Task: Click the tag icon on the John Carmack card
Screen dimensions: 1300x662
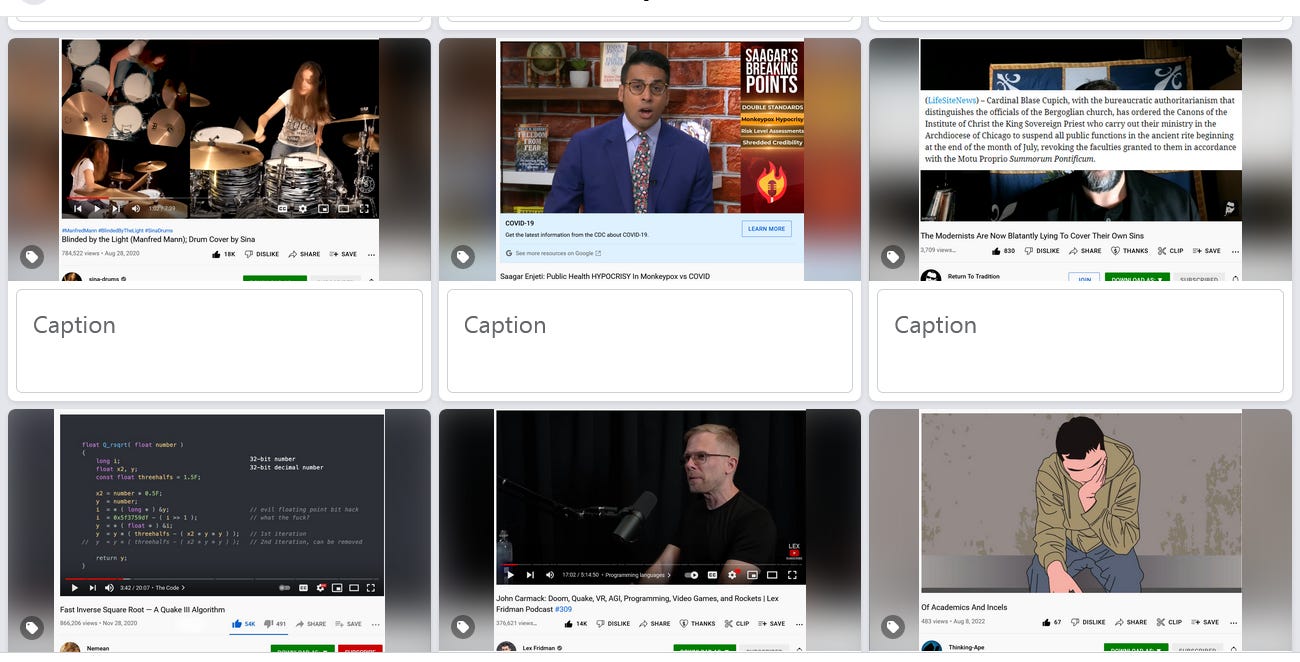Action: click(462, 628)
